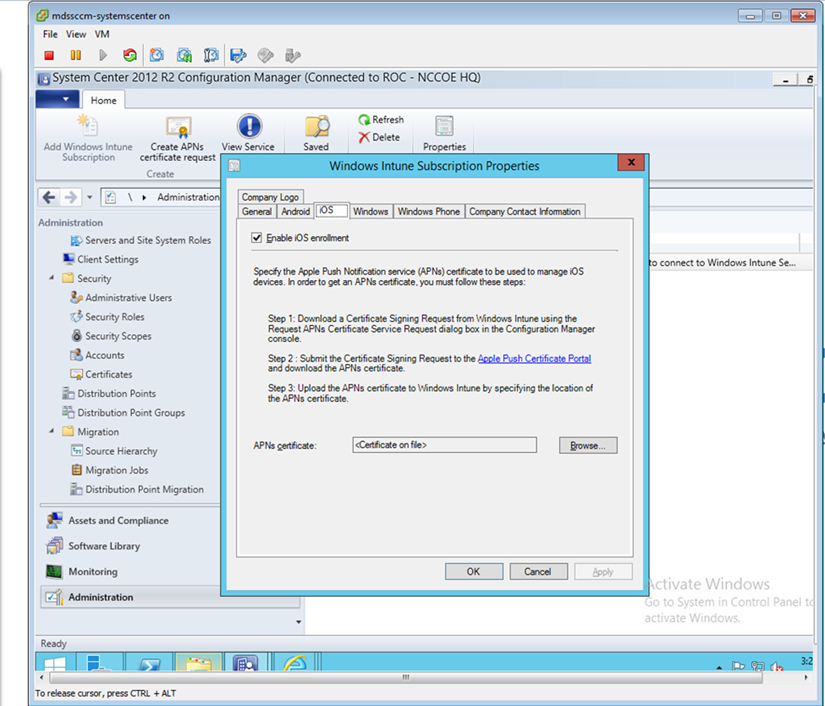Click the APNs certificate input field
This screenshot has height=706, width=825.
445,445
